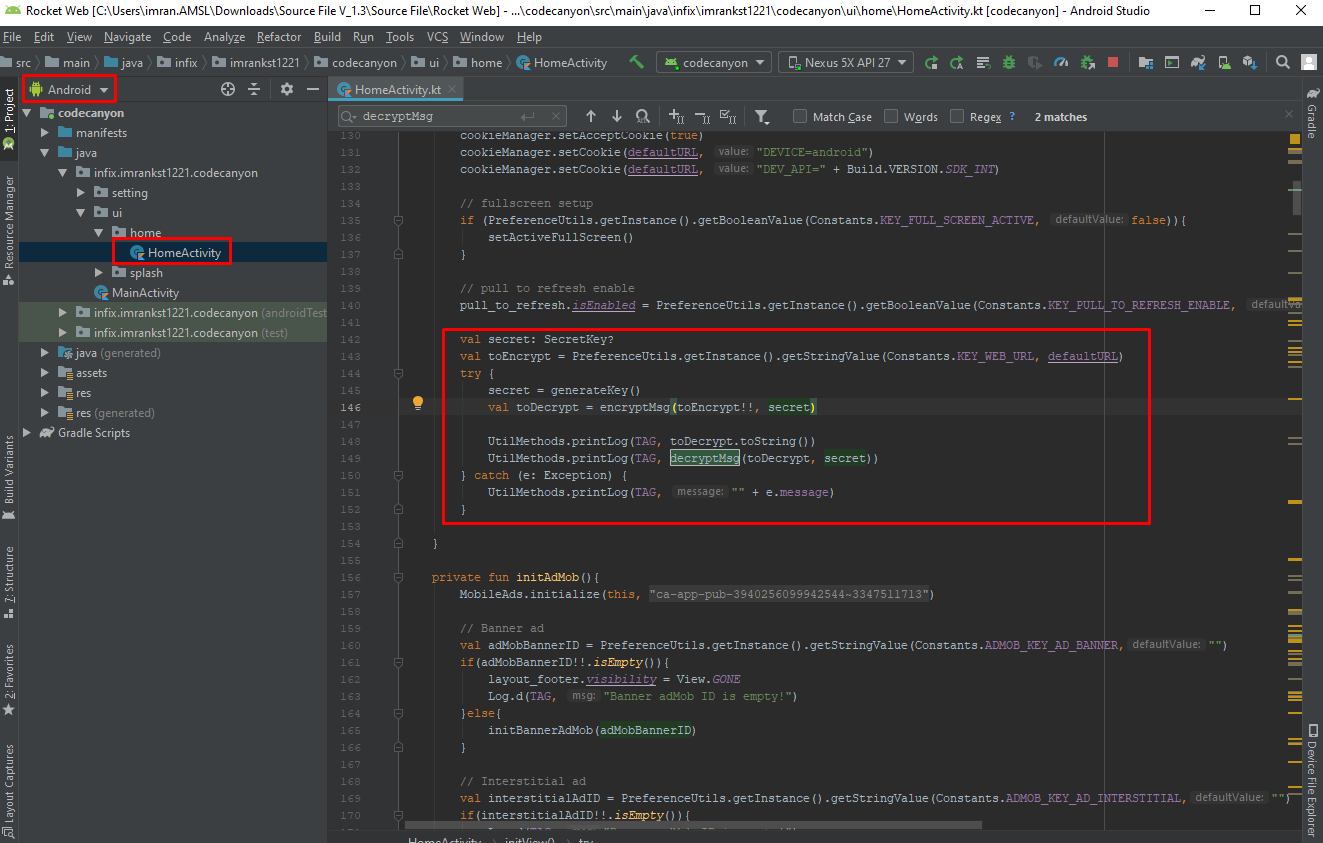This screenshot has width=1323, height=843.
Task: Open the Android project view dropdown
Action: coord(70,89)
